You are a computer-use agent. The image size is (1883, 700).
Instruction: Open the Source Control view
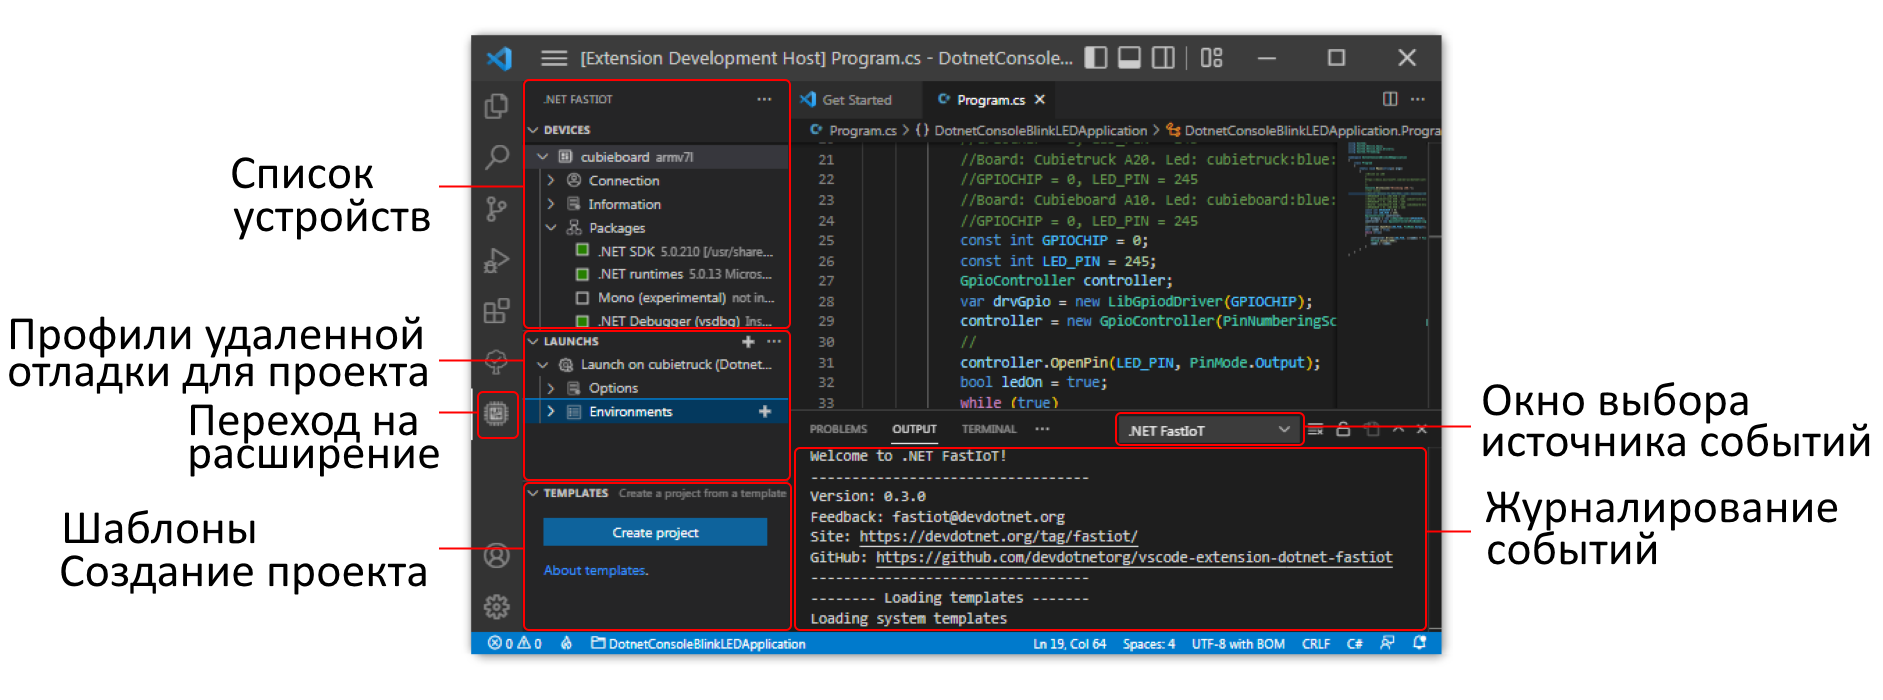[x=496, y=209]
